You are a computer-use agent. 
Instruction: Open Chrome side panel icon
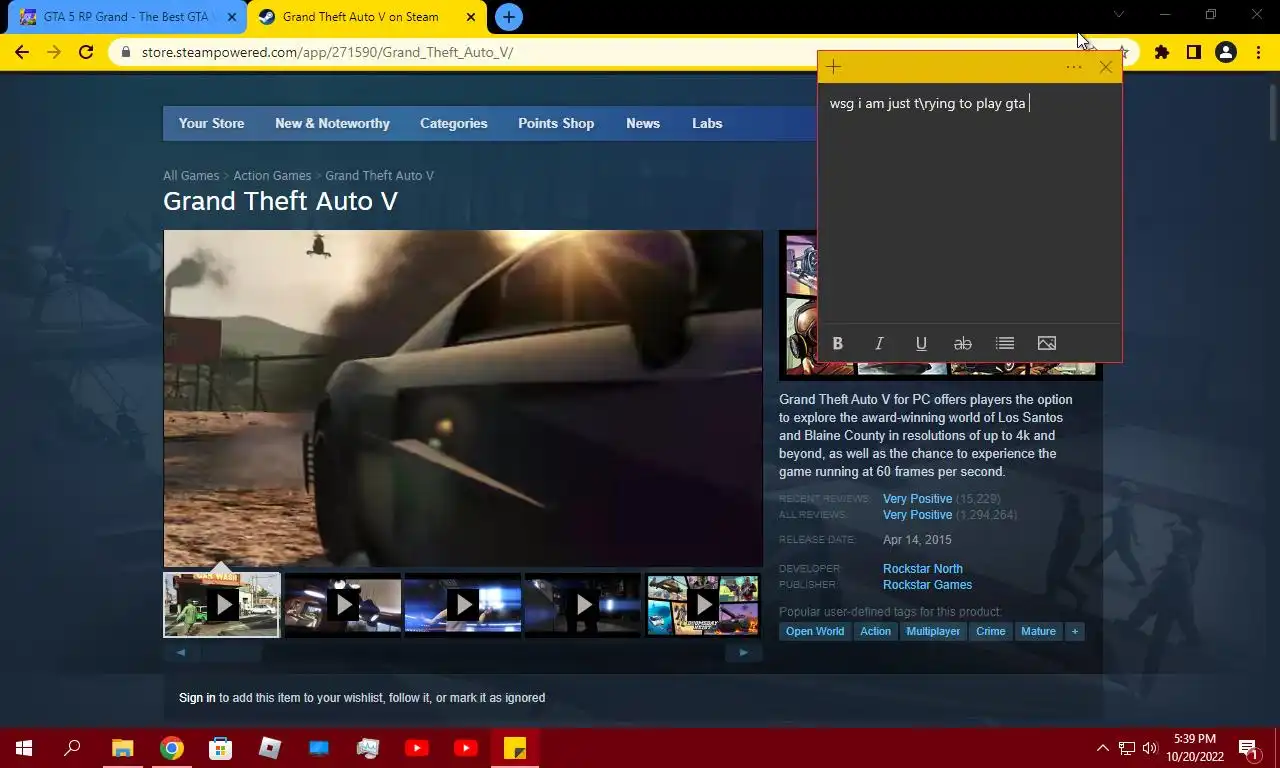pyautogui.click(x=1193, y=52)
